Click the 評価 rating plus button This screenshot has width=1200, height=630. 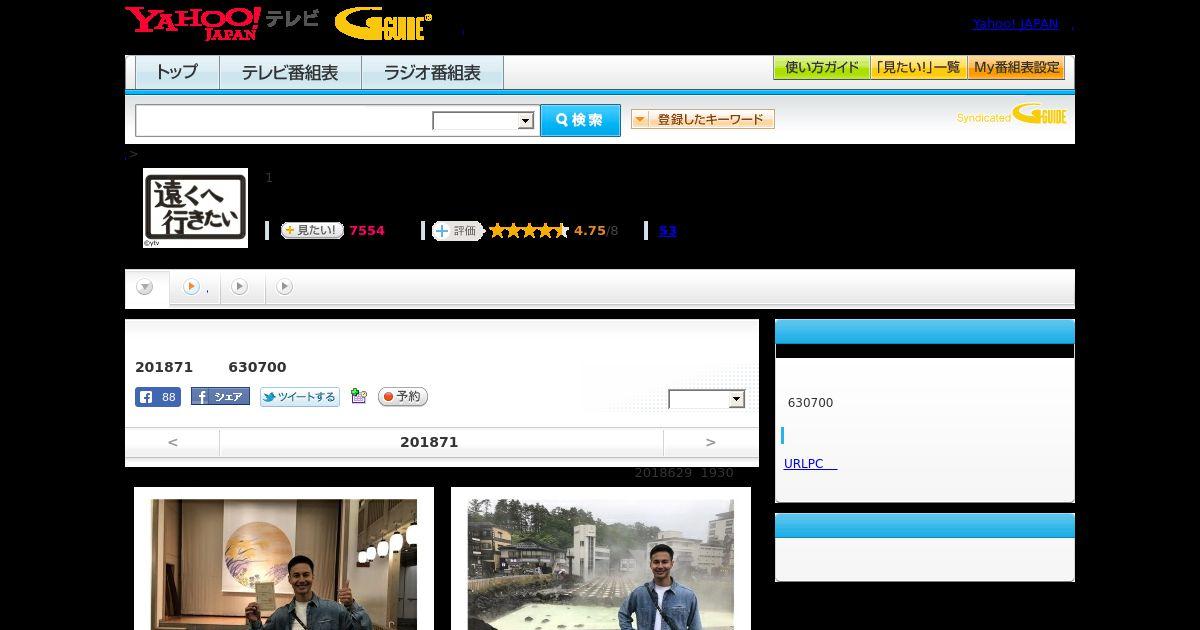tap(457, 230)
